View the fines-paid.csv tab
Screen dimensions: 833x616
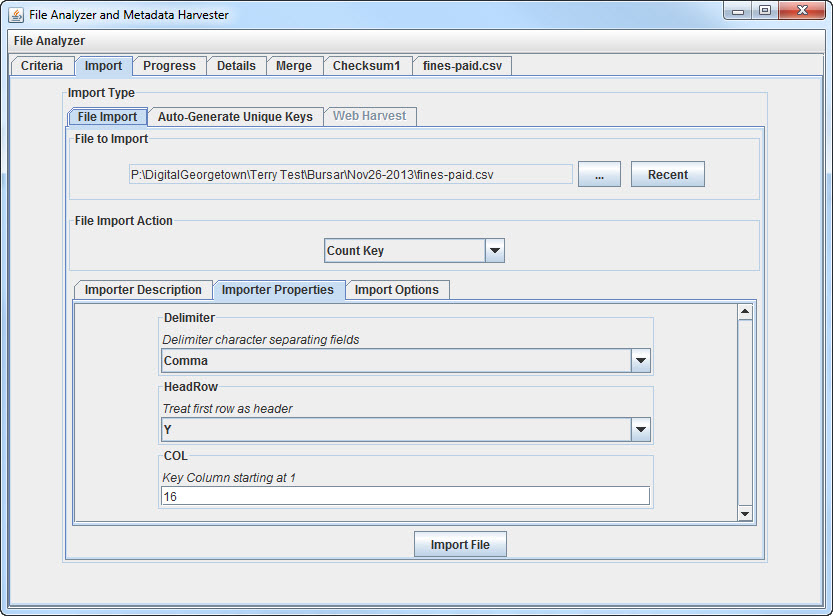tap(462, 66)
